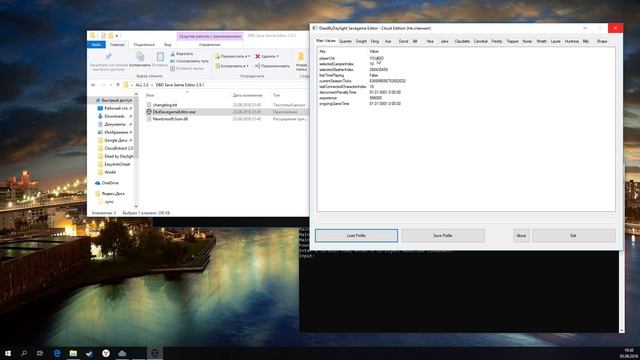Open the Cannibal character tab
Image resolution: width=640 pixels, height=360 pixels.
point(480,41)
